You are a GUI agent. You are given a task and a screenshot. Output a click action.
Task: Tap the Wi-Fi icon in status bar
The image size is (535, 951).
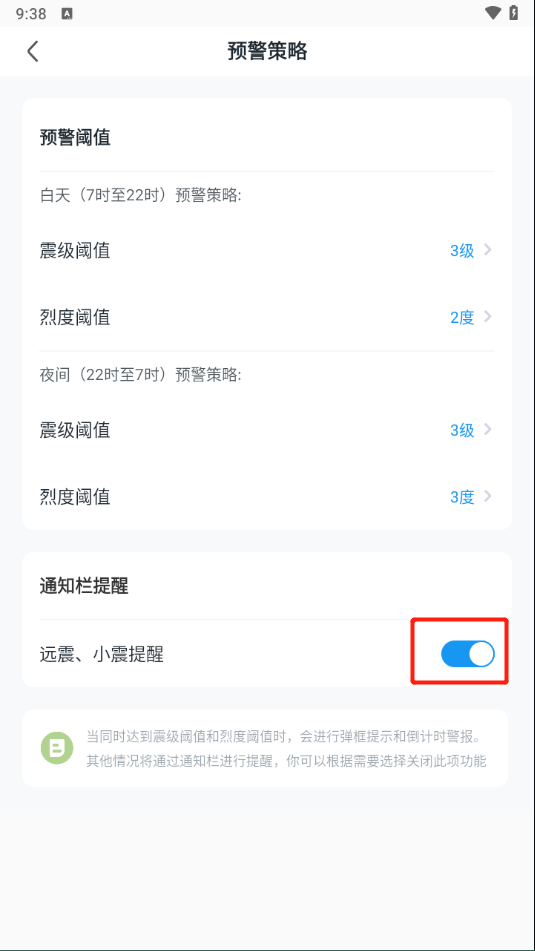coord(493,13)
